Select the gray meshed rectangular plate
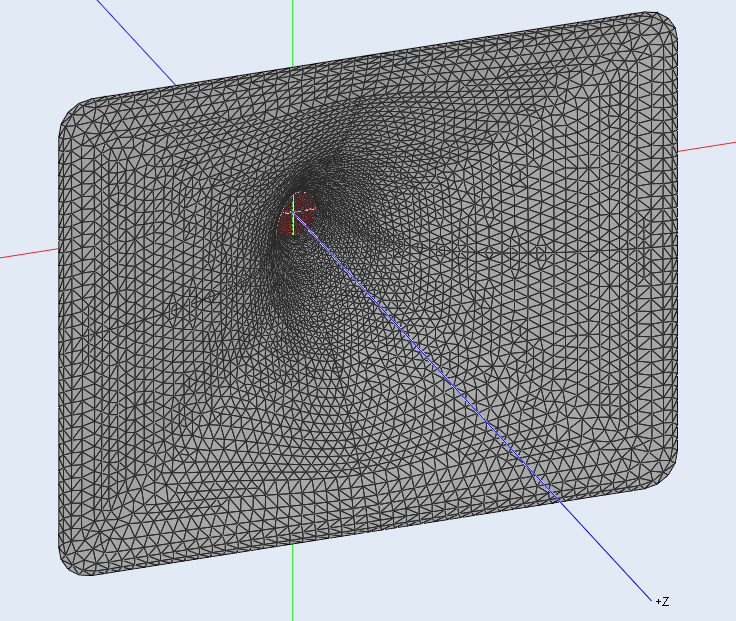Image resolution: width=736 pixels, height=621 pixels. tap(368, 293)
